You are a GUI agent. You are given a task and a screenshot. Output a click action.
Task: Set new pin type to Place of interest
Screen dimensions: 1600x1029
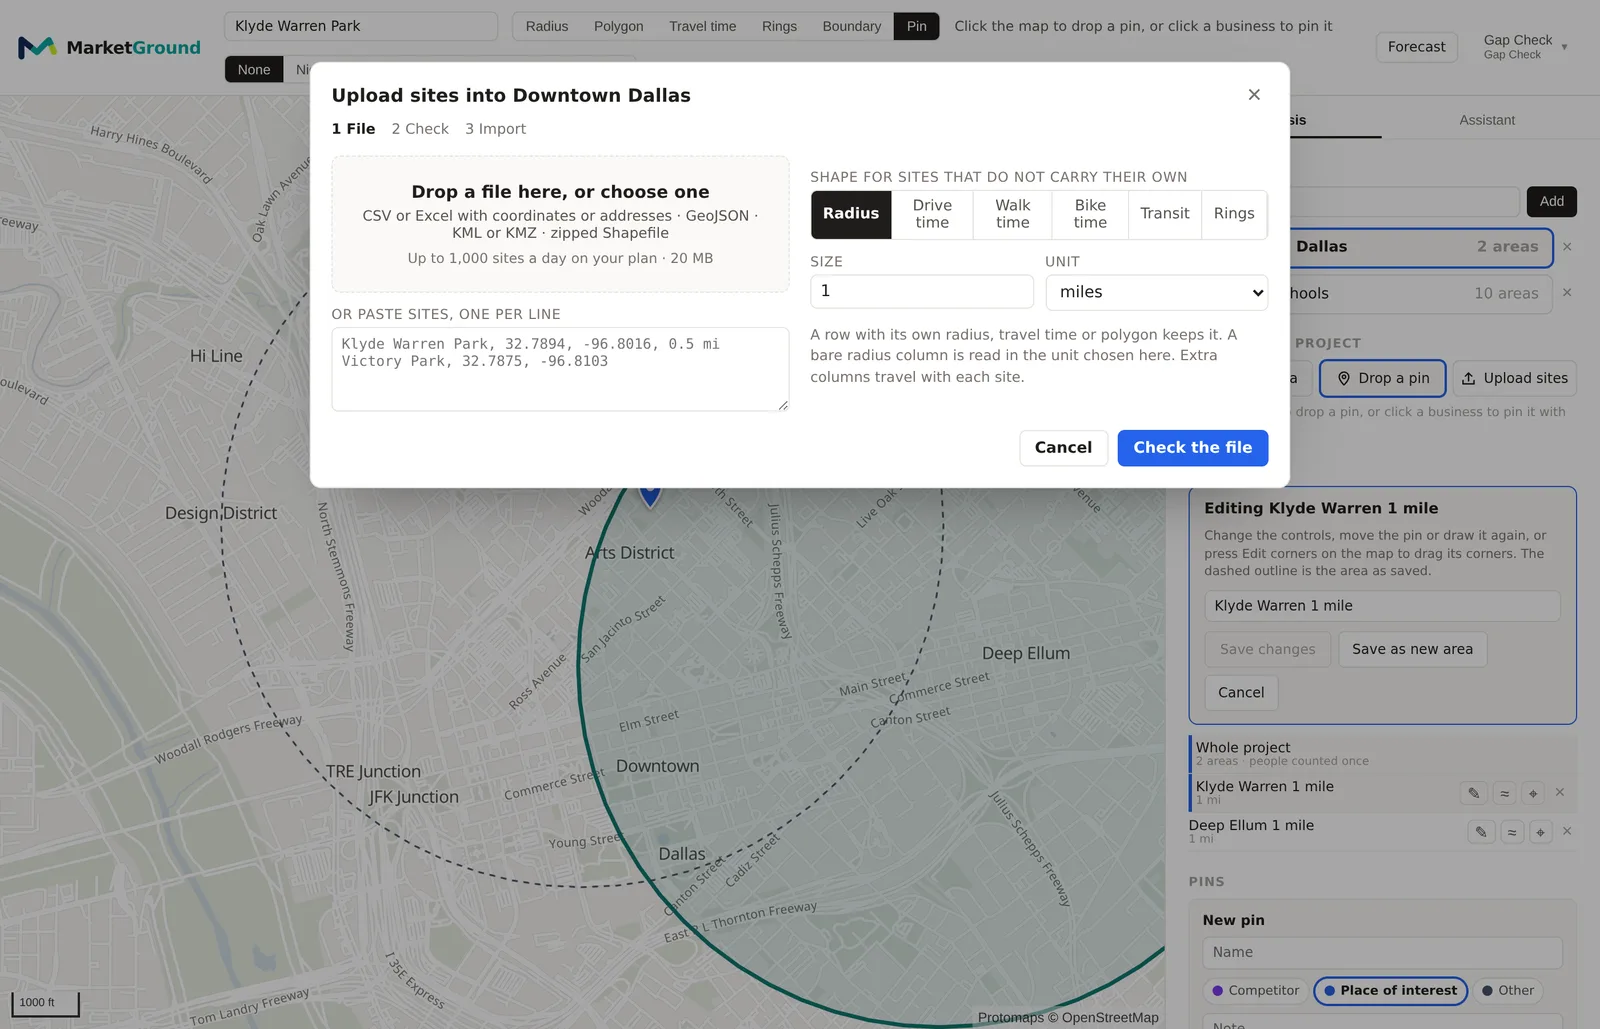click(x=1390, y=991)
